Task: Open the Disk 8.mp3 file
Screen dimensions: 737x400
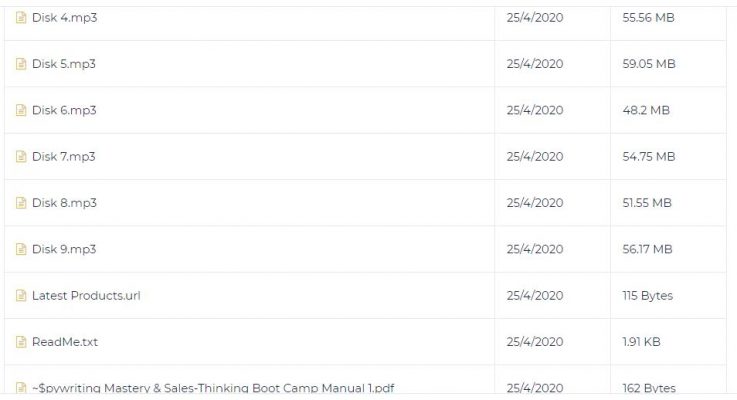Action: tap(64, 203)
